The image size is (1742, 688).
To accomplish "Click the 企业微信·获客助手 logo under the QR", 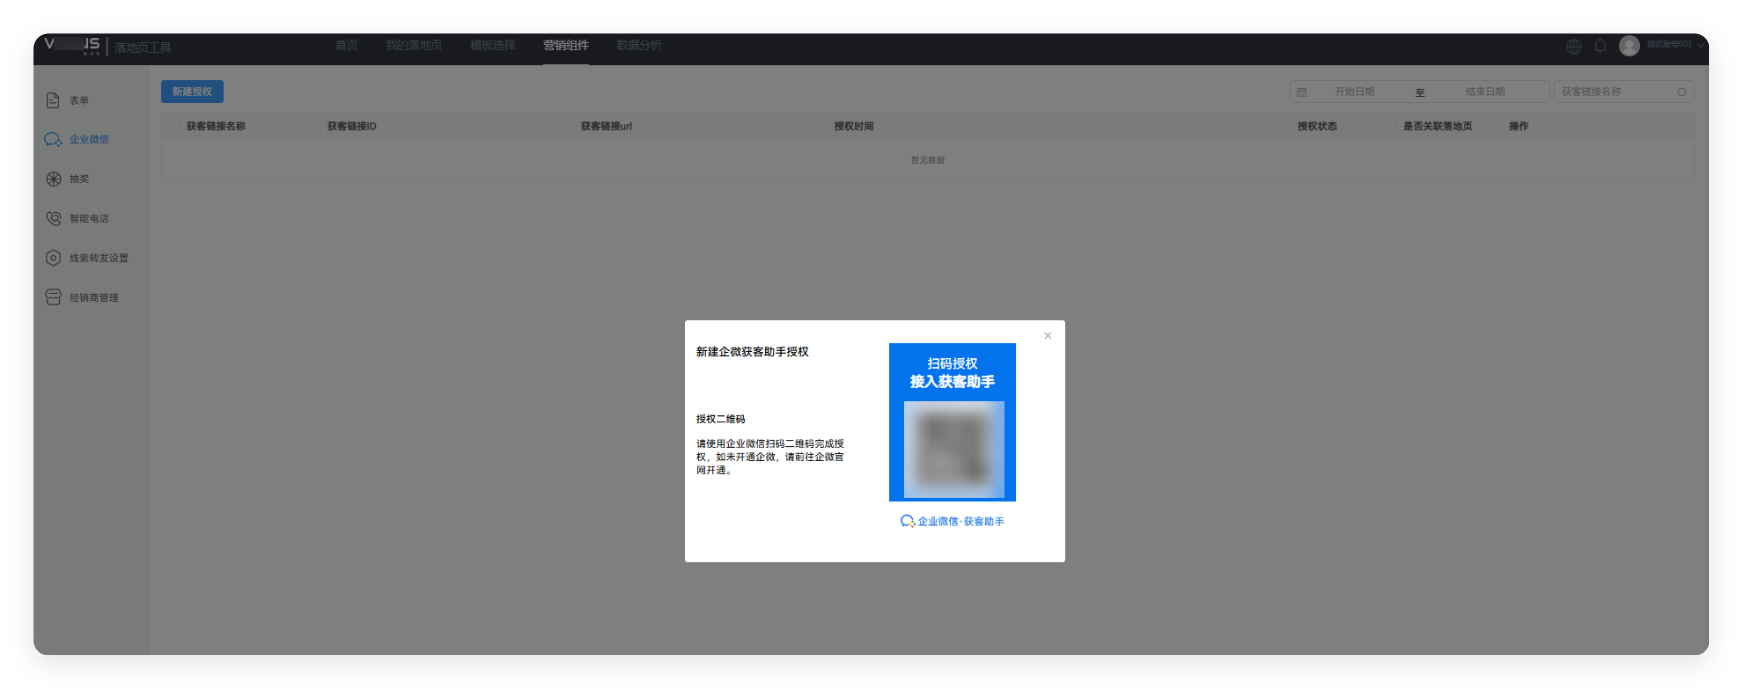I will coord(952,521).
